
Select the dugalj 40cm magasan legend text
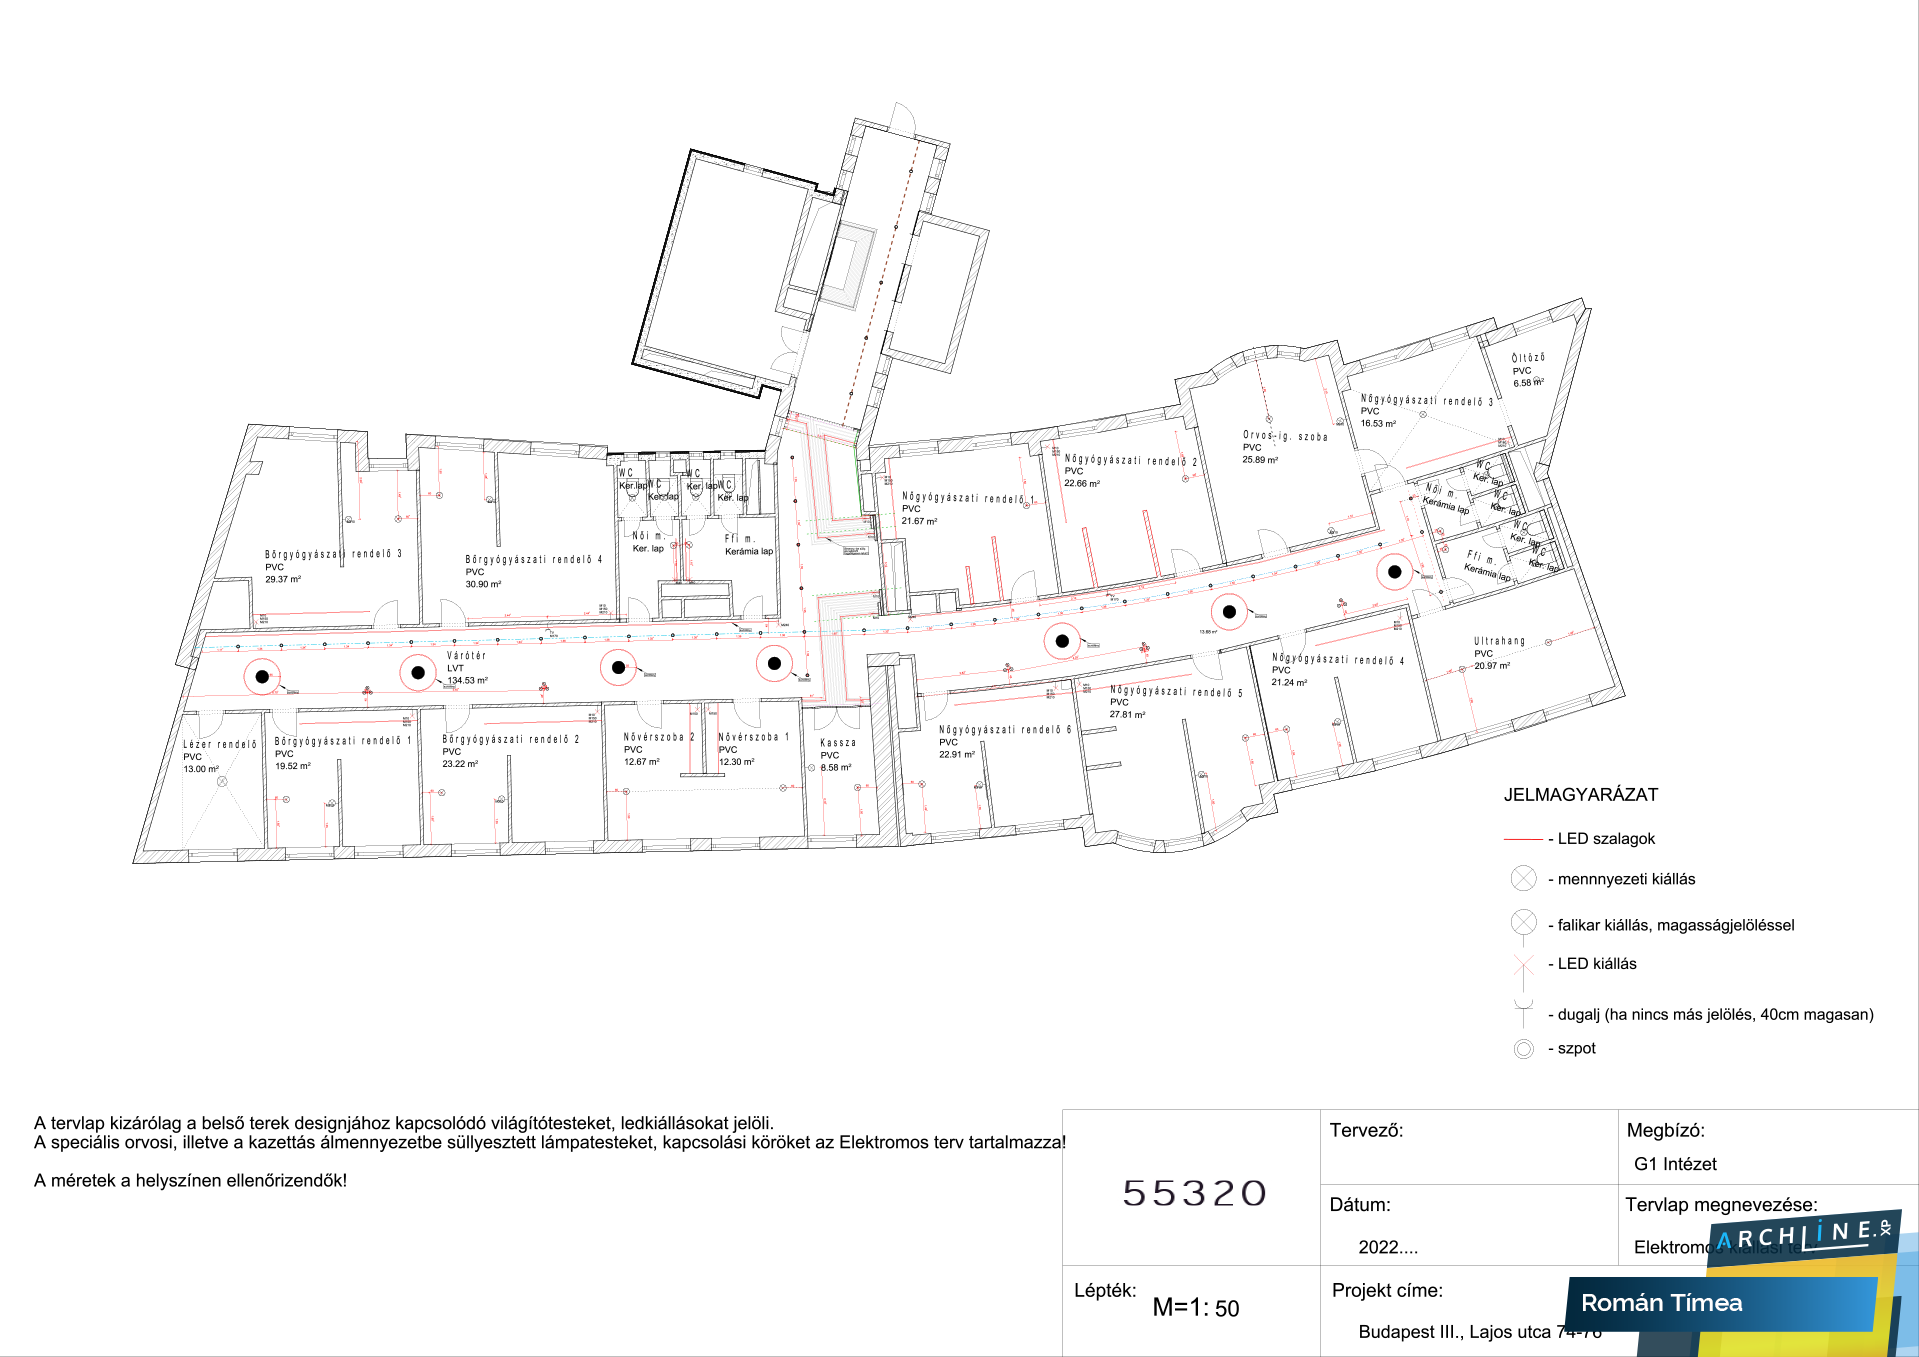point(1710,1015)
